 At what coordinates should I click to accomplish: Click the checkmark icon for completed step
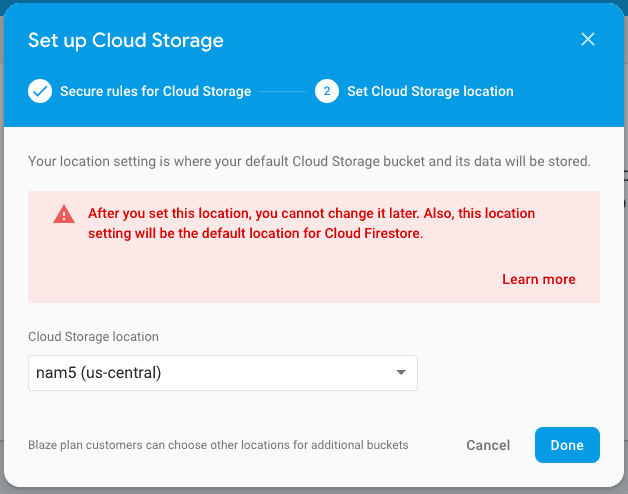point(40,91)
